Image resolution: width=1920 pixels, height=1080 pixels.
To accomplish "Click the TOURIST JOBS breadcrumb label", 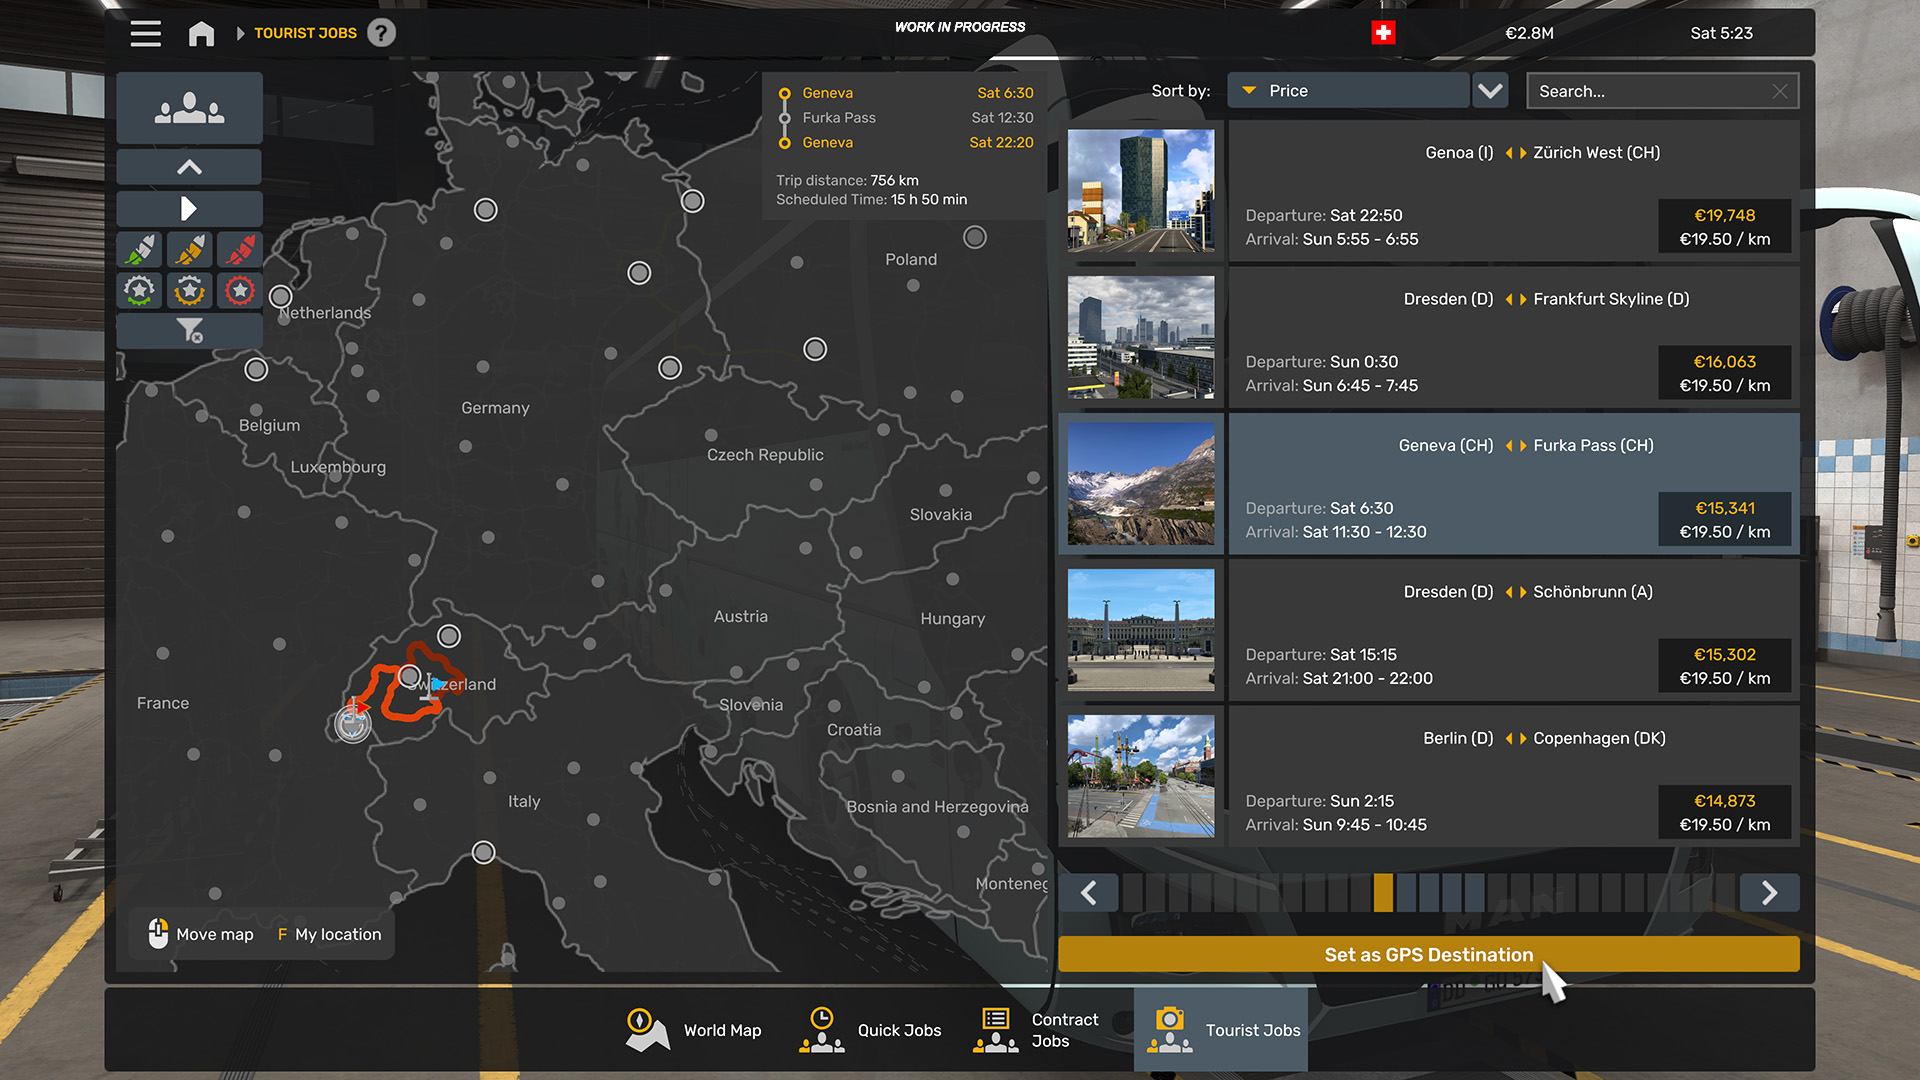I will pyautogui.click(x=305, y=33).
